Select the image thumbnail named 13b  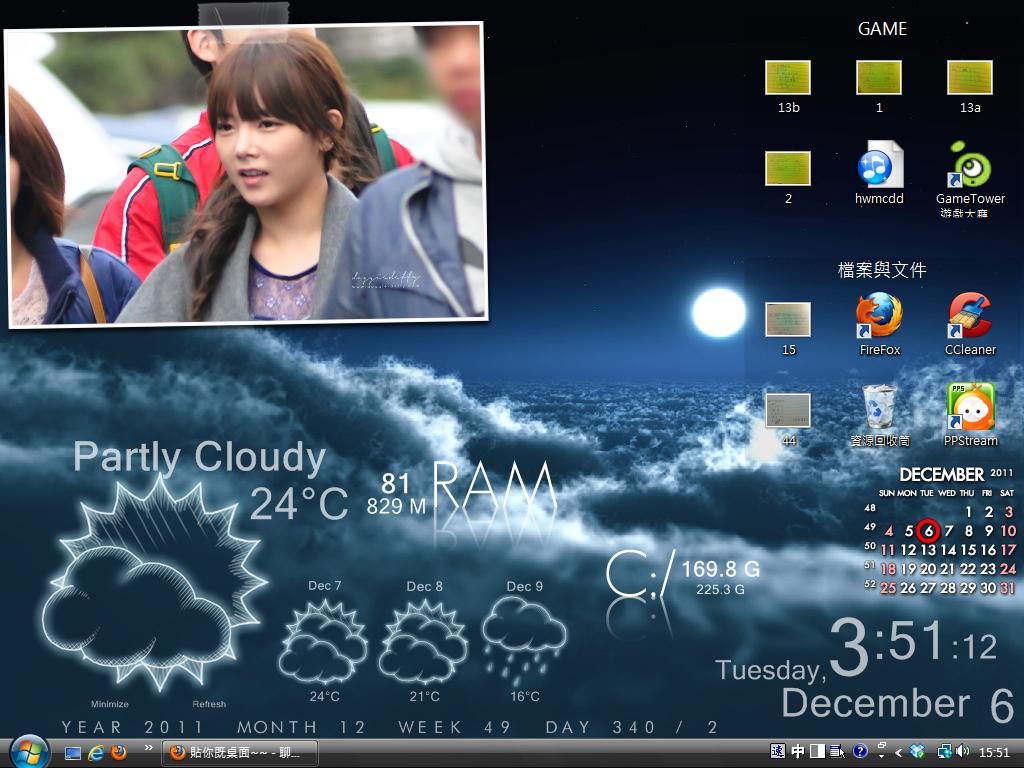[788, 78]
